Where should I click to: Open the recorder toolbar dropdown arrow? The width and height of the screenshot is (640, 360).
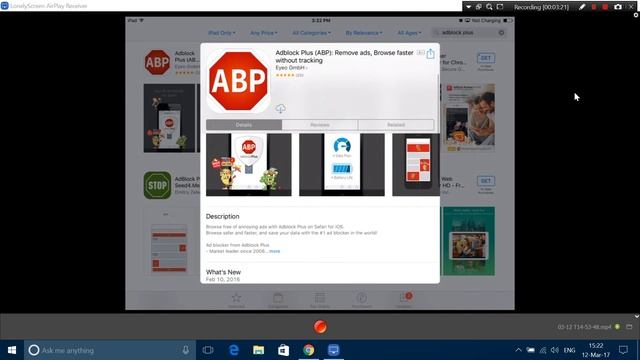pos(468,7)
